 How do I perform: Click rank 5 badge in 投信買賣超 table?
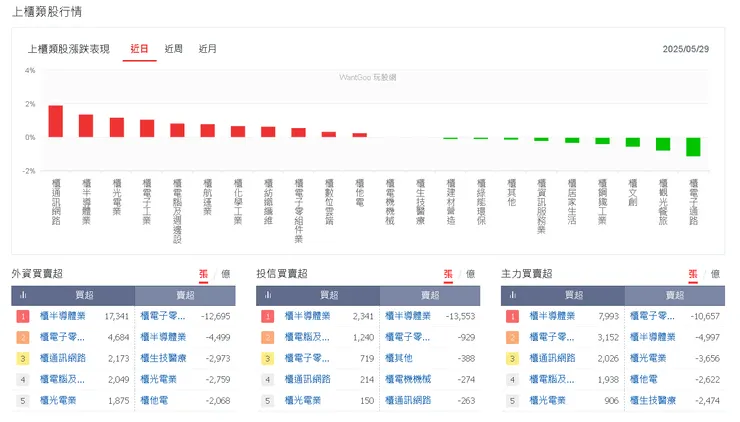click(x=268, y=400)
